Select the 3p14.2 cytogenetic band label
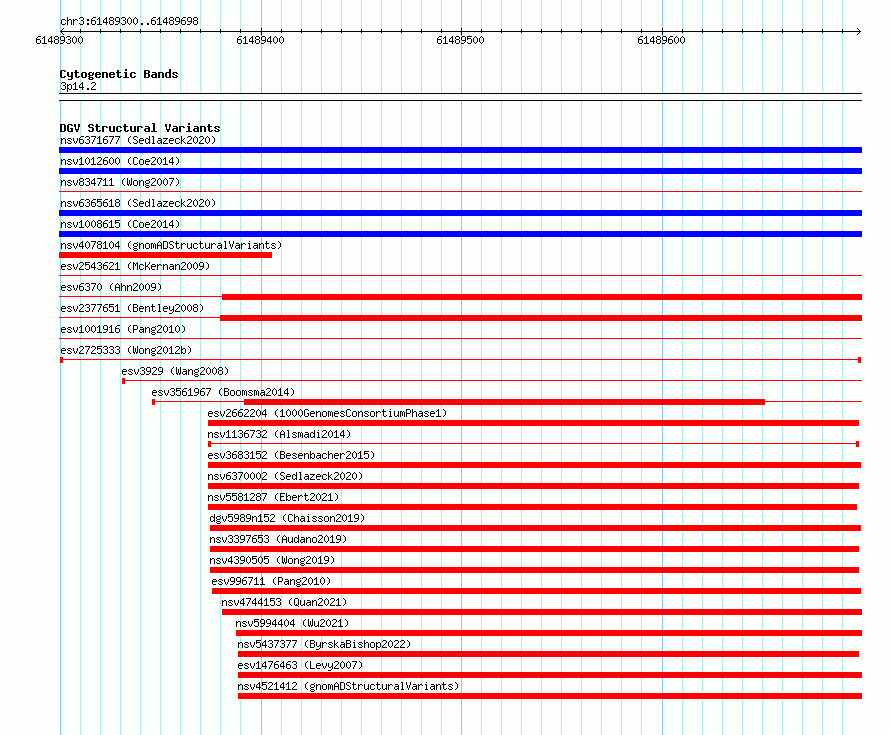This screenshot has height=735, width=890. pyautogui.click(x=78, y=86)
